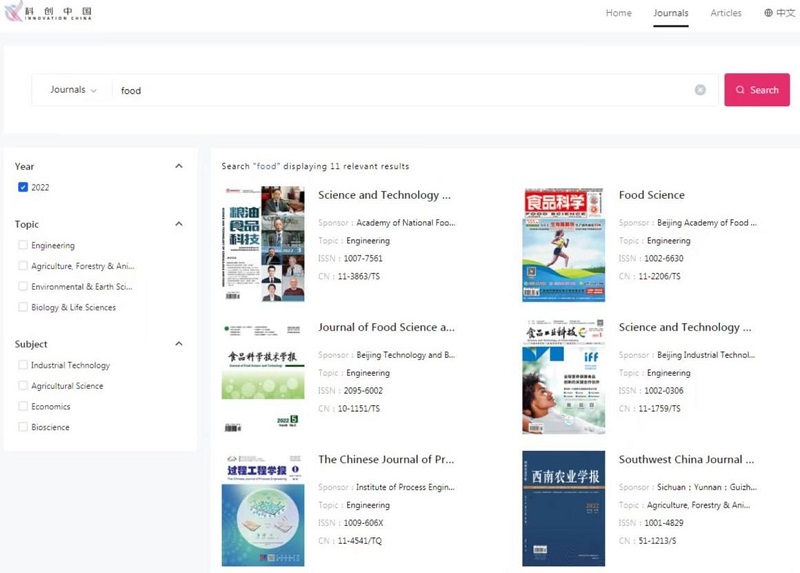The height and width of the screenshot is (573, 800).
Task: Click the Innovation China logo
Action: (x=48, y=11)
